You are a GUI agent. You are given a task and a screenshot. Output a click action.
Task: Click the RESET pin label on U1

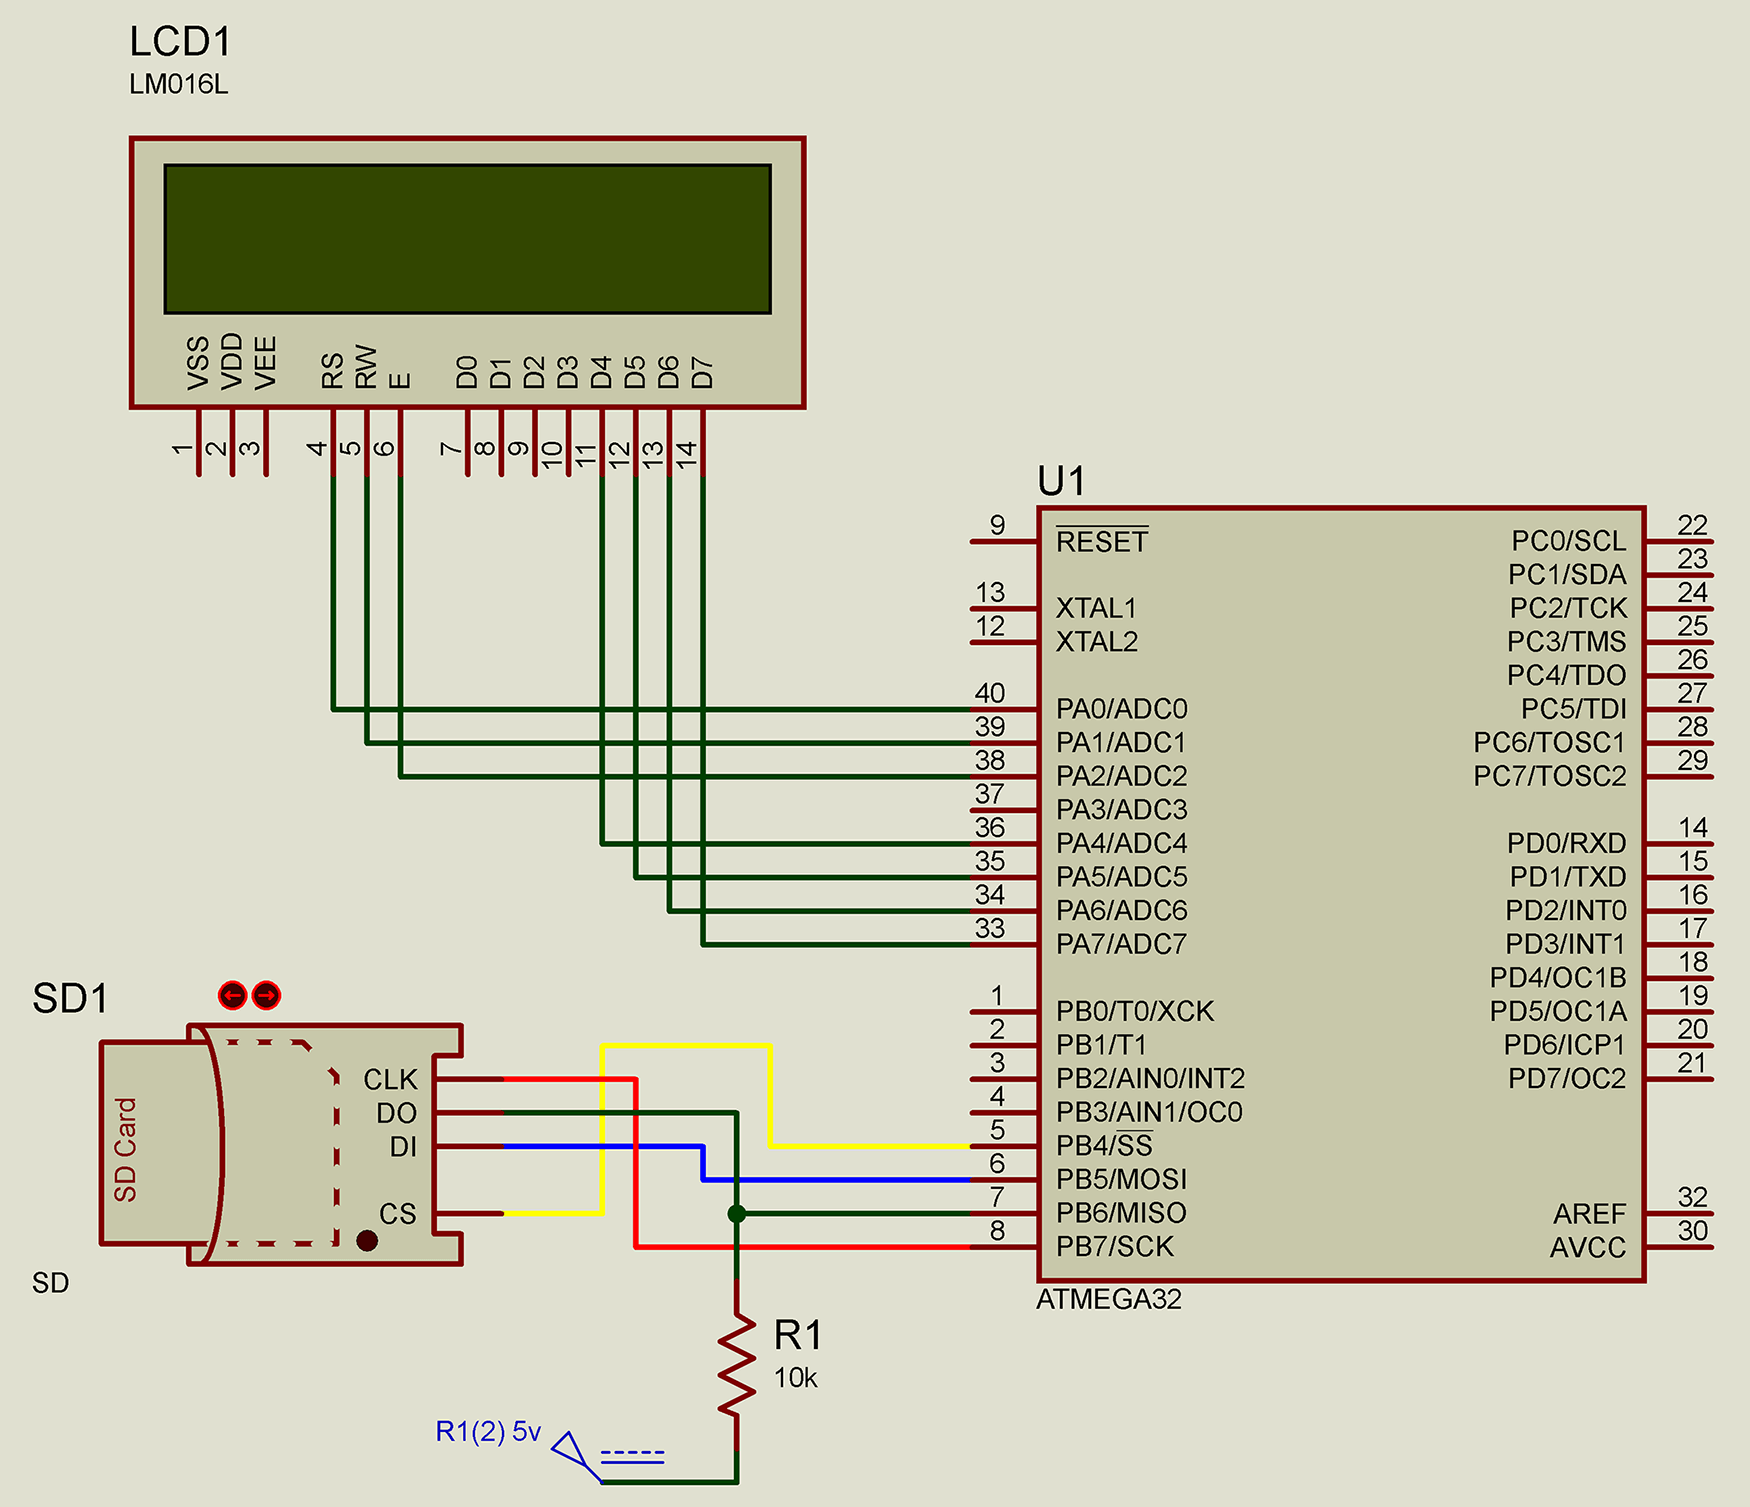1102,541
